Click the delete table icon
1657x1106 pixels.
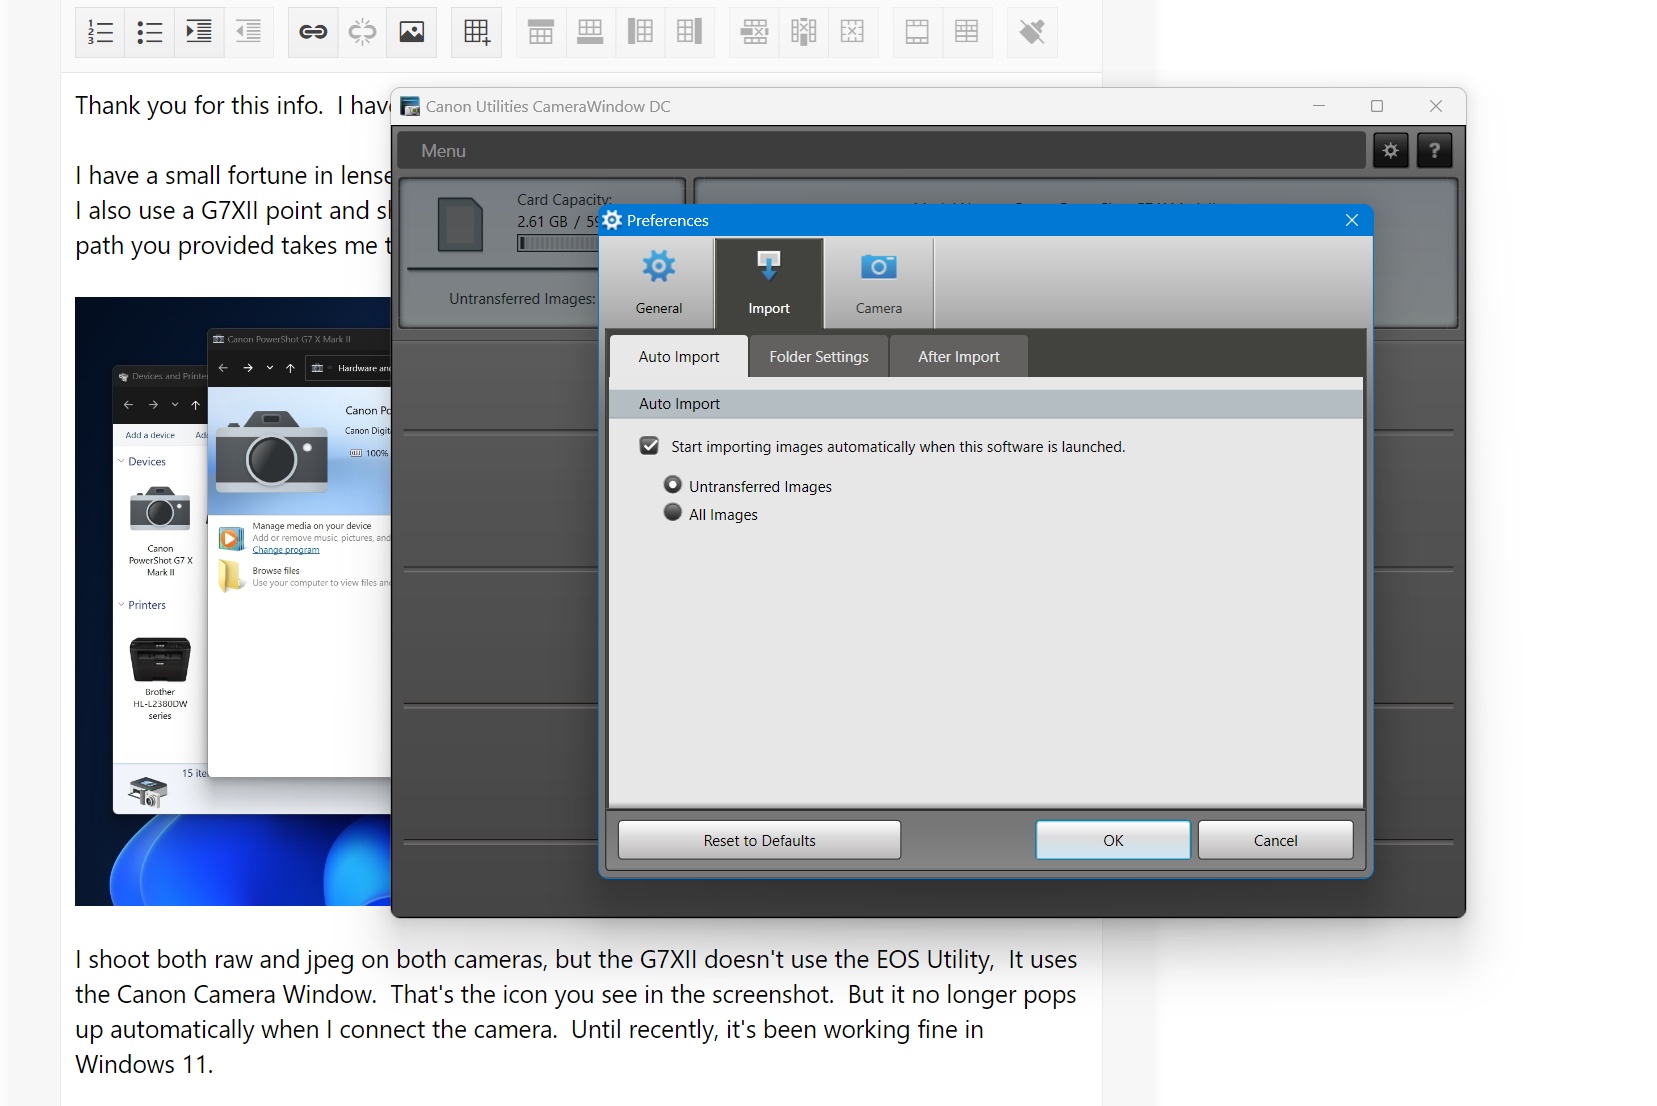(852, 32)
